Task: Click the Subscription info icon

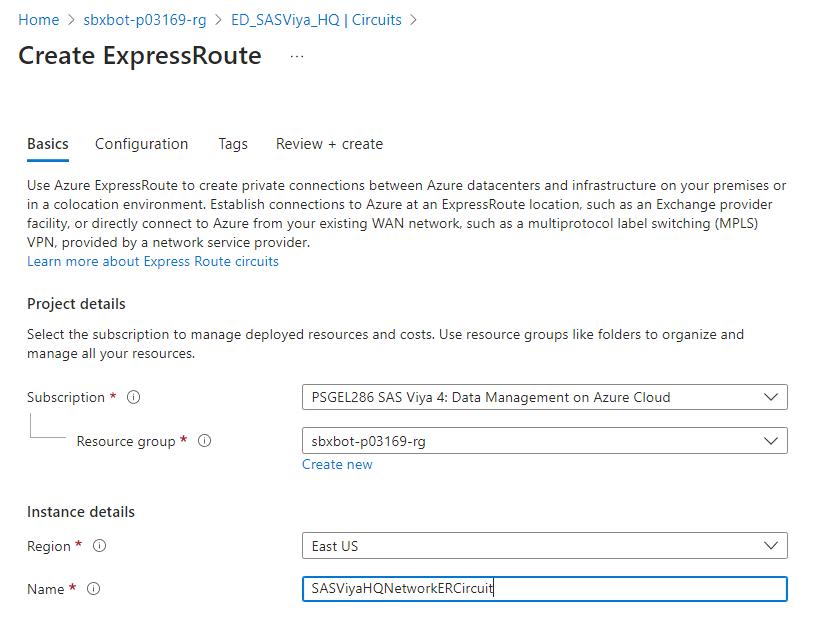Action: (134, 397)
